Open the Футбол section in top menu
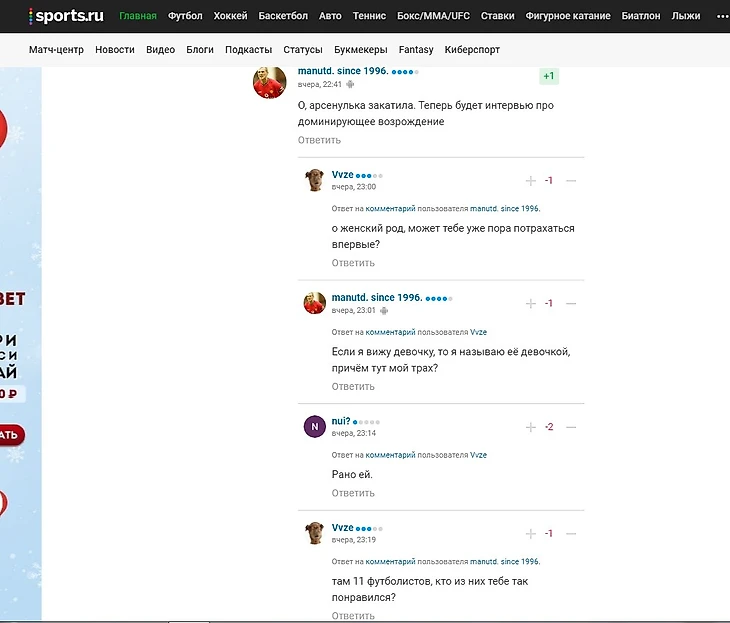Image resolution: width=730 pixels, height=623 pixels. [x=185, y=16]
